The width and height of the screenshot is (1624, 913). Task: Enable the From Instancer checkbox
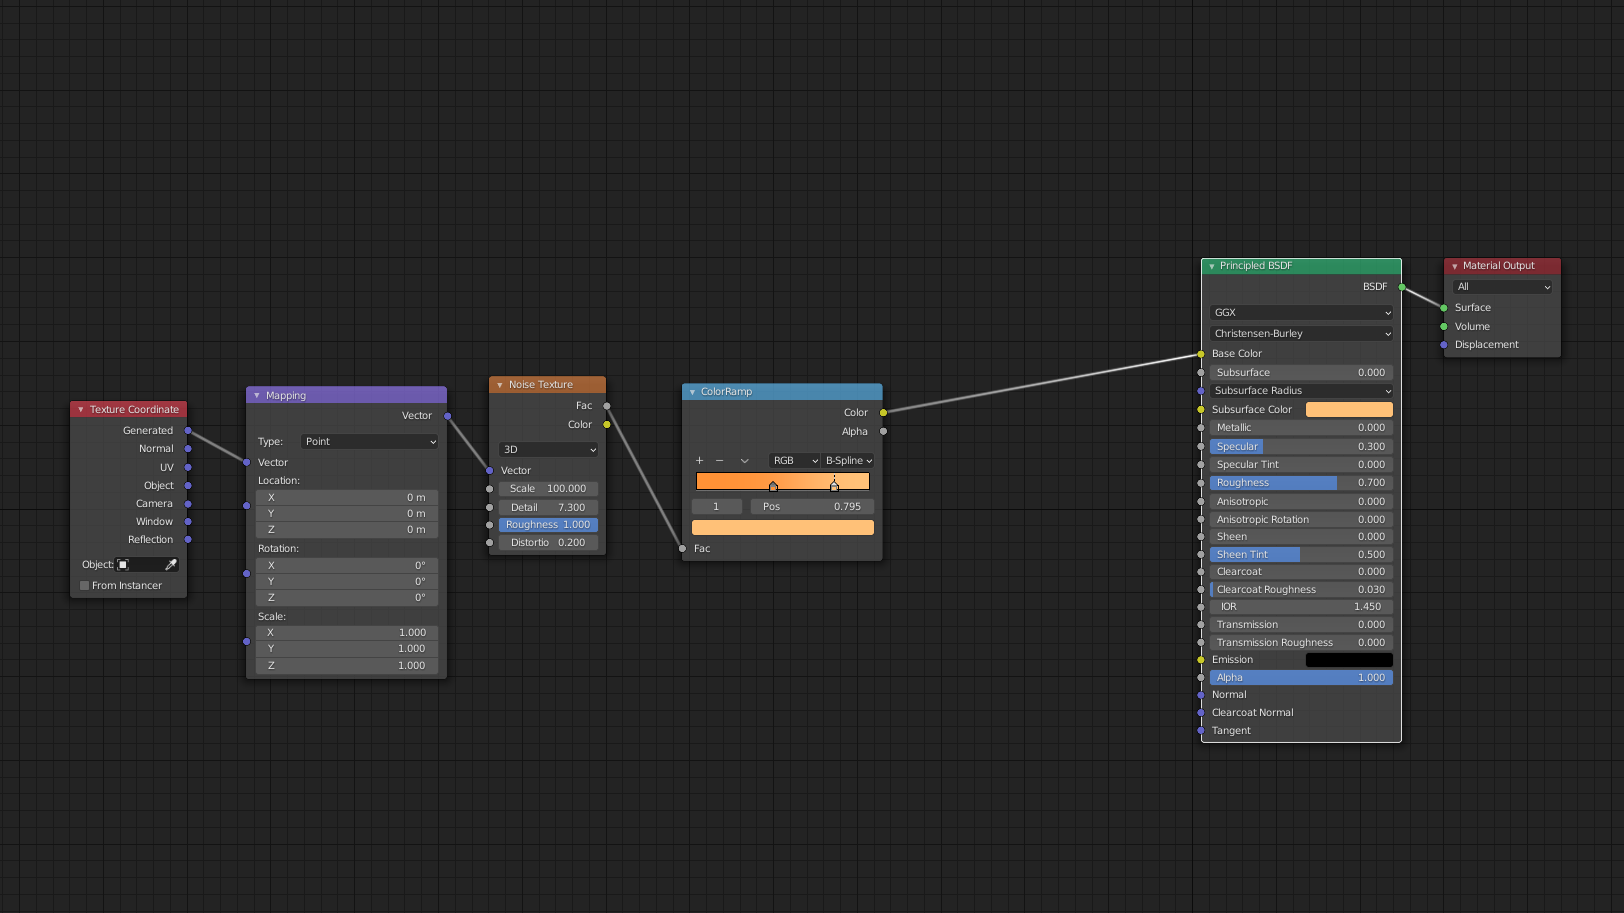click(85, 586)
